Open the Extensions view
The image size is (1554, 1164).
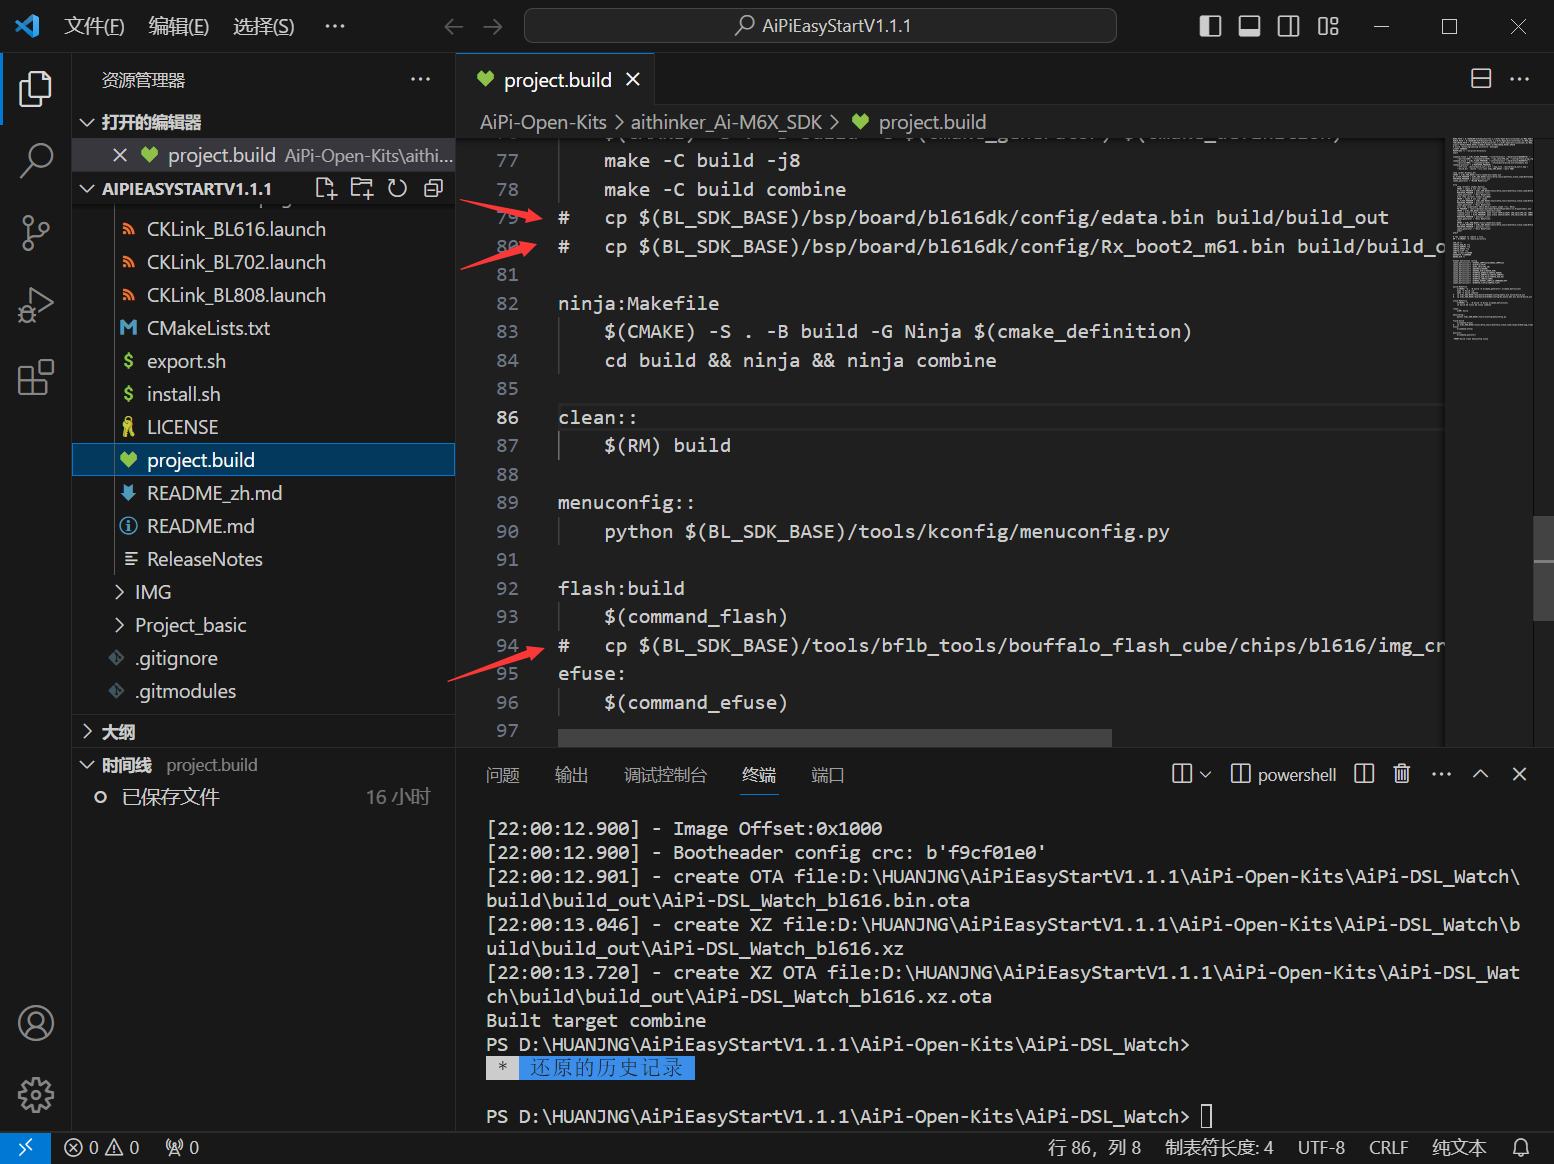(x=36, y=377)
